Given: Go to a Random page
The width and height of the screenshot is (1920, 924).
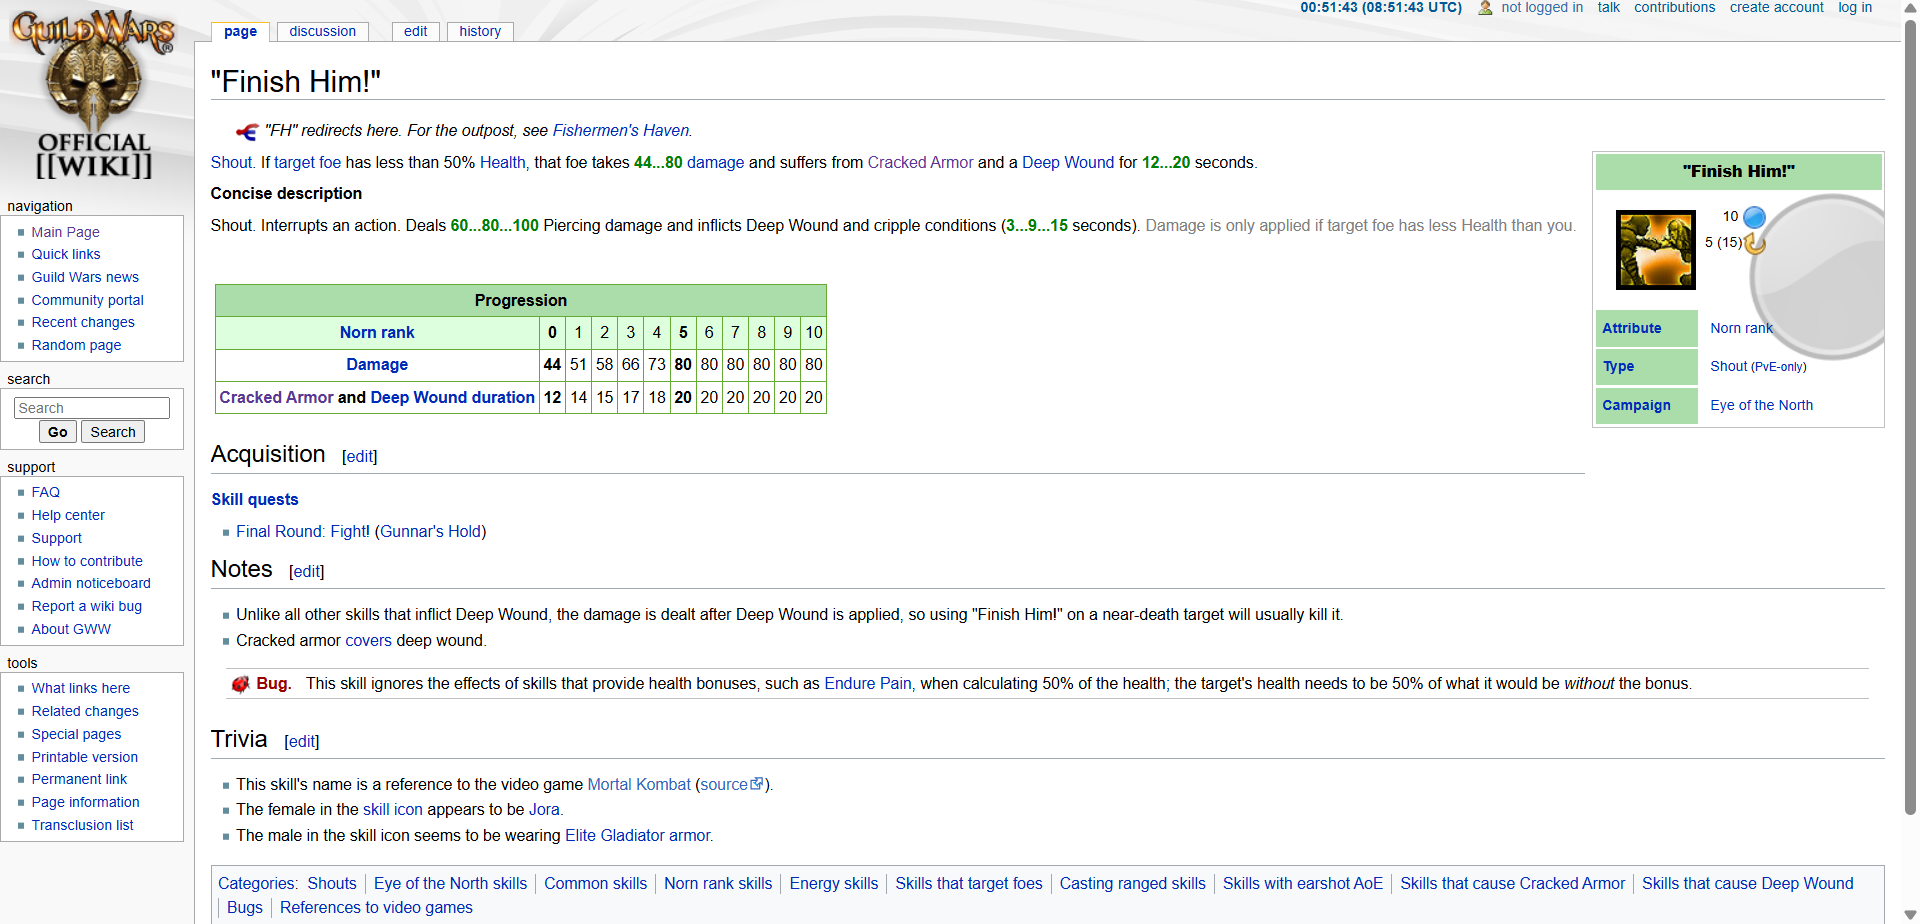Looking at the screenshot, I should 76,345.
